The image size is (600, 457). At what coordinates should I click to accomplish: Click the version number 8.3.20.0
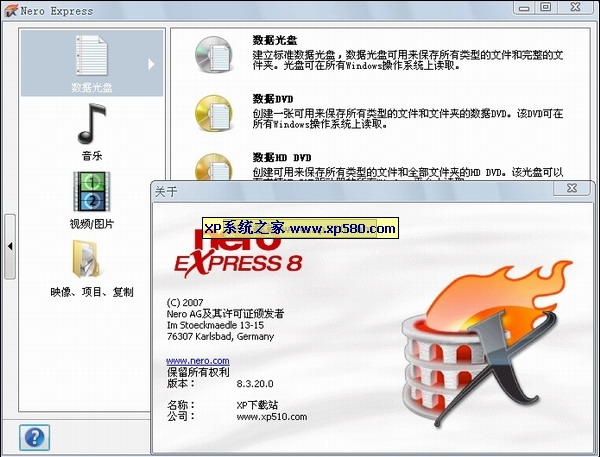[255, 384]
